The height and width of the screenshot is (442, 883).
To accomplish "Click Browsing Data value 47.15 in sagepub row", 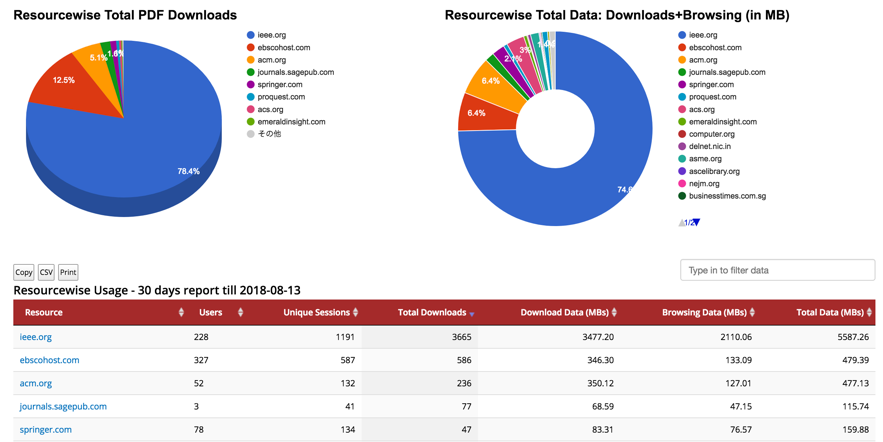I will tap(741, 407).
